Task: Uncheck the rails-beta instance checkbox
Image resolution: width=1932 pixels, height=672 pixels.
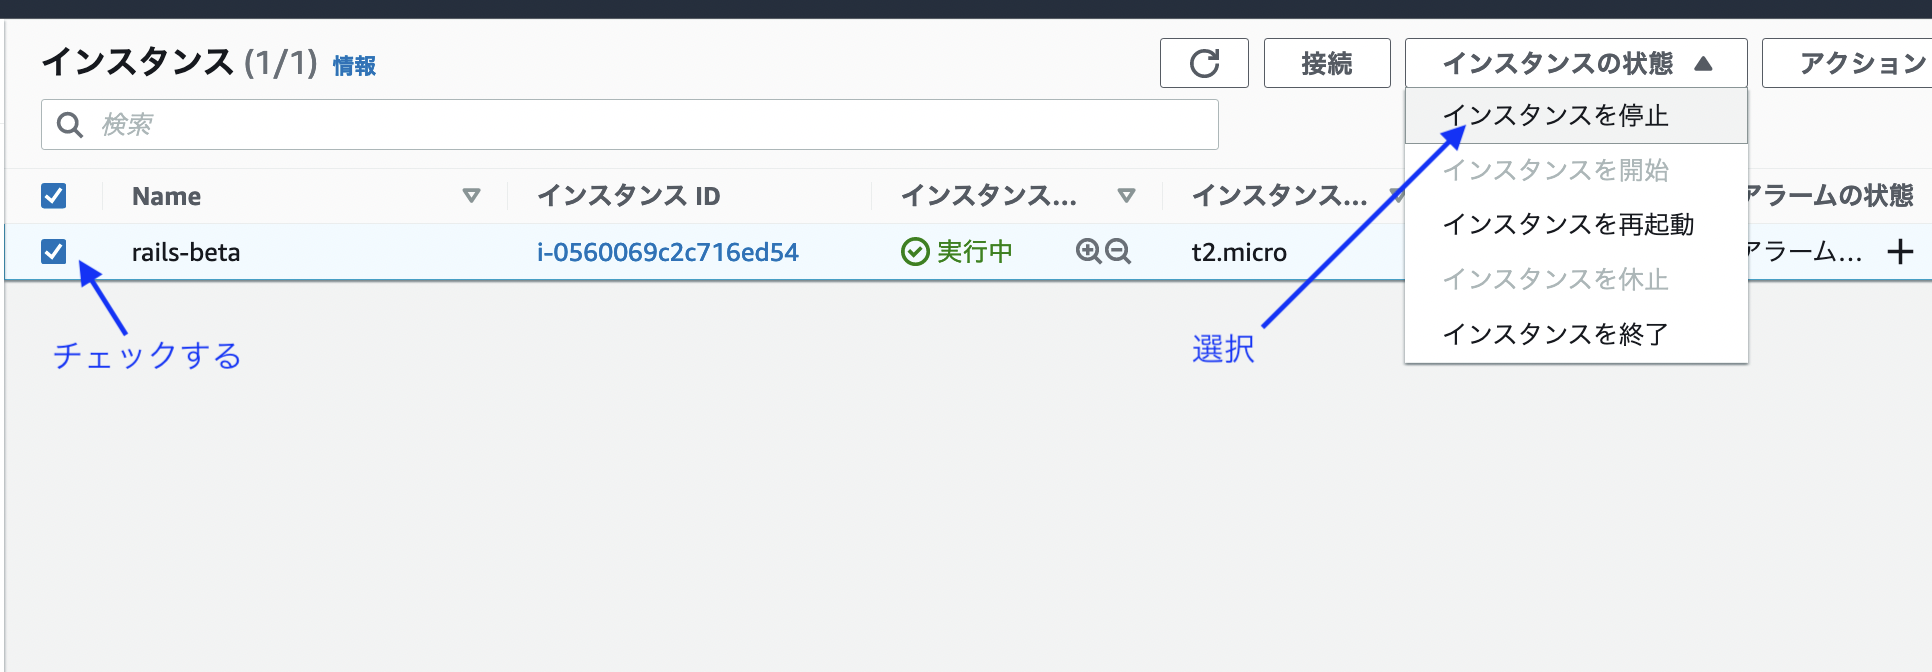Action: [x=54, y=252]
